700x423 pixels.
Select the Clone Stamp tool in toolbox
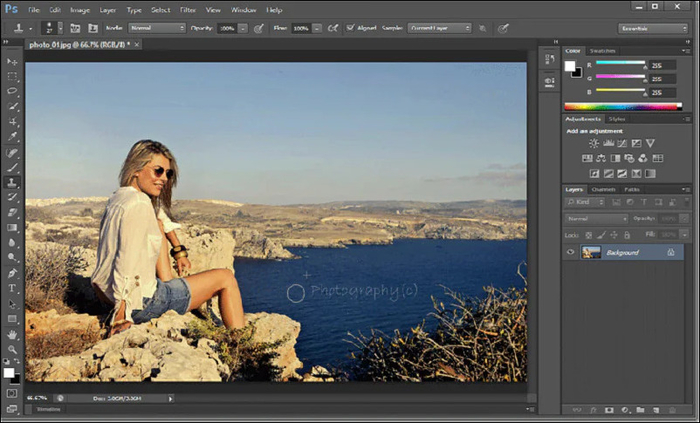tap(12, 182)
